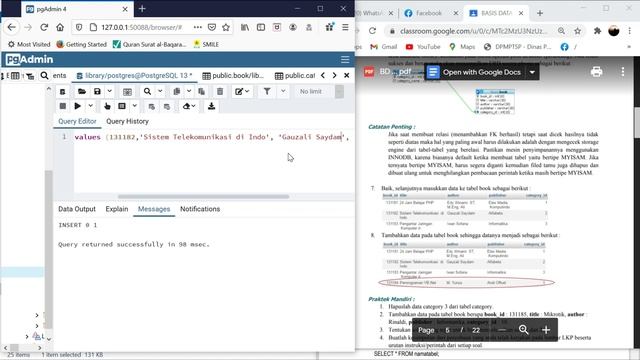The image size is (640, 360).
Task: Switch to the Facebook tab in Chrome
Action: [429, 13]
